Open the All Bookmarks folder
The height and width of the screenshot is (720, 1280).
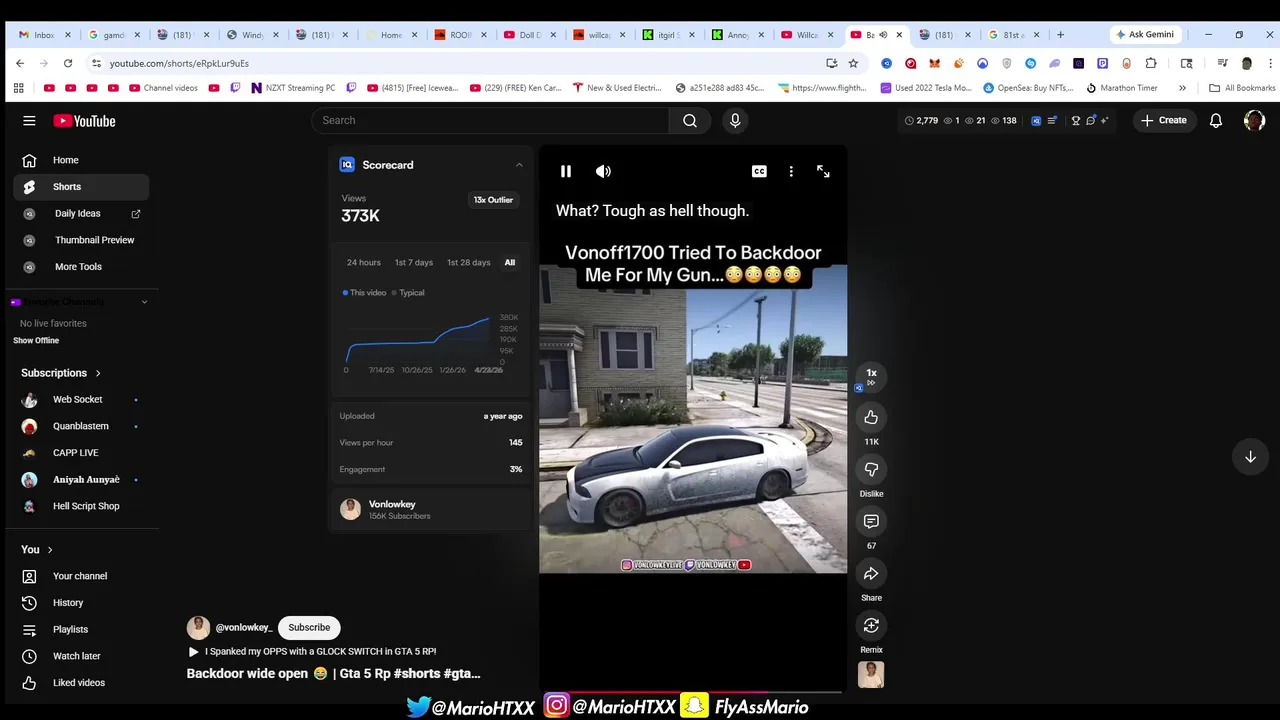point(1242,88)
